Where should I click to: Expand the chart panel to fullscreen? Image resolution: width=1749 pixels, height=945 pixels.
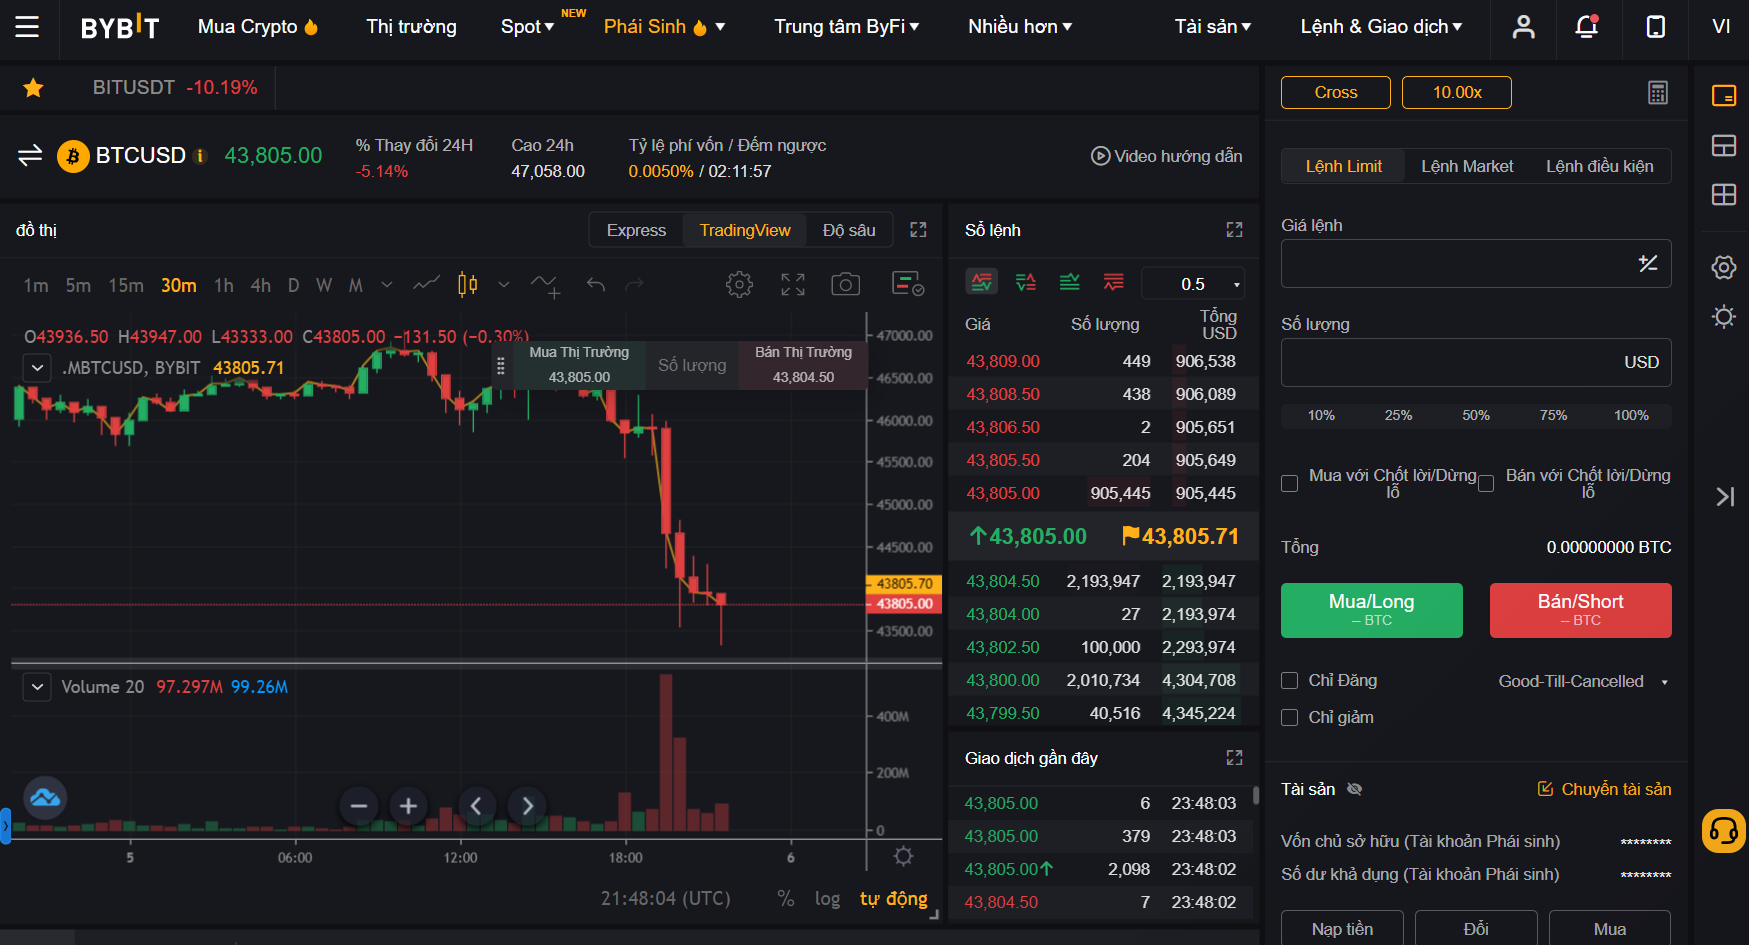(918, 230)
